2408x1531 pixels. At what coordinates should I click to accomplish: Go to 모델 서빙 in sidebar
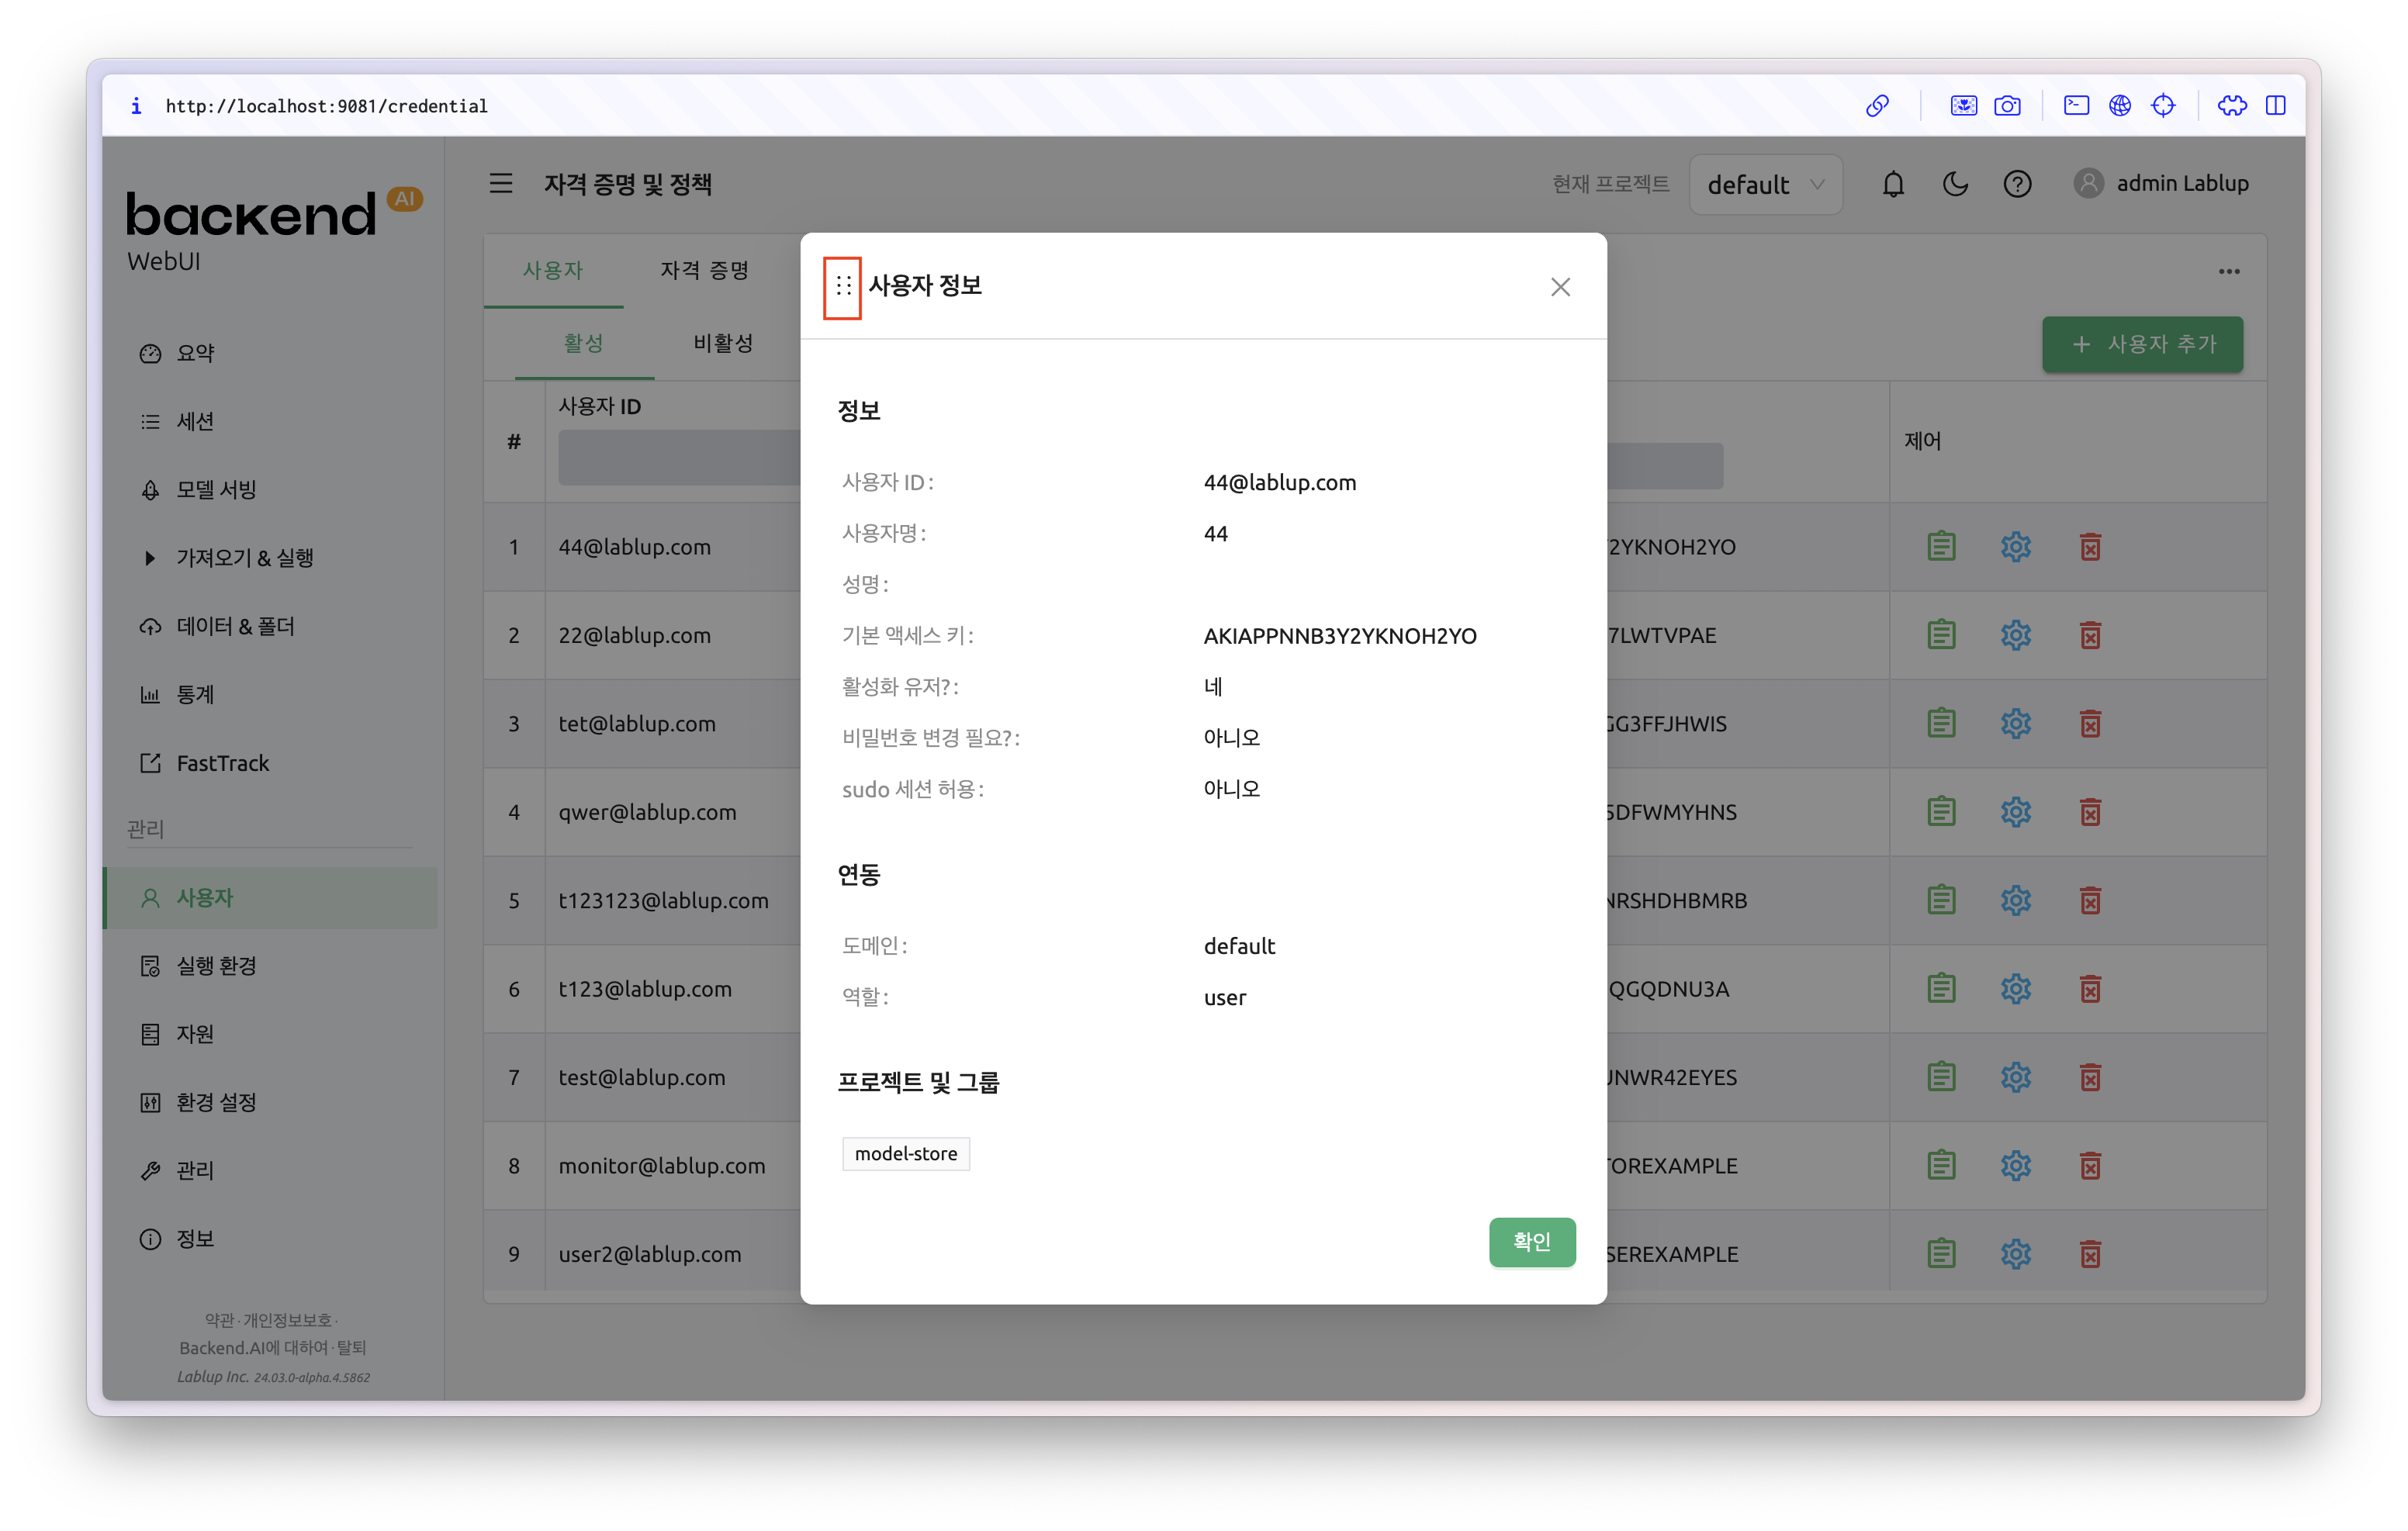point(216,490)
